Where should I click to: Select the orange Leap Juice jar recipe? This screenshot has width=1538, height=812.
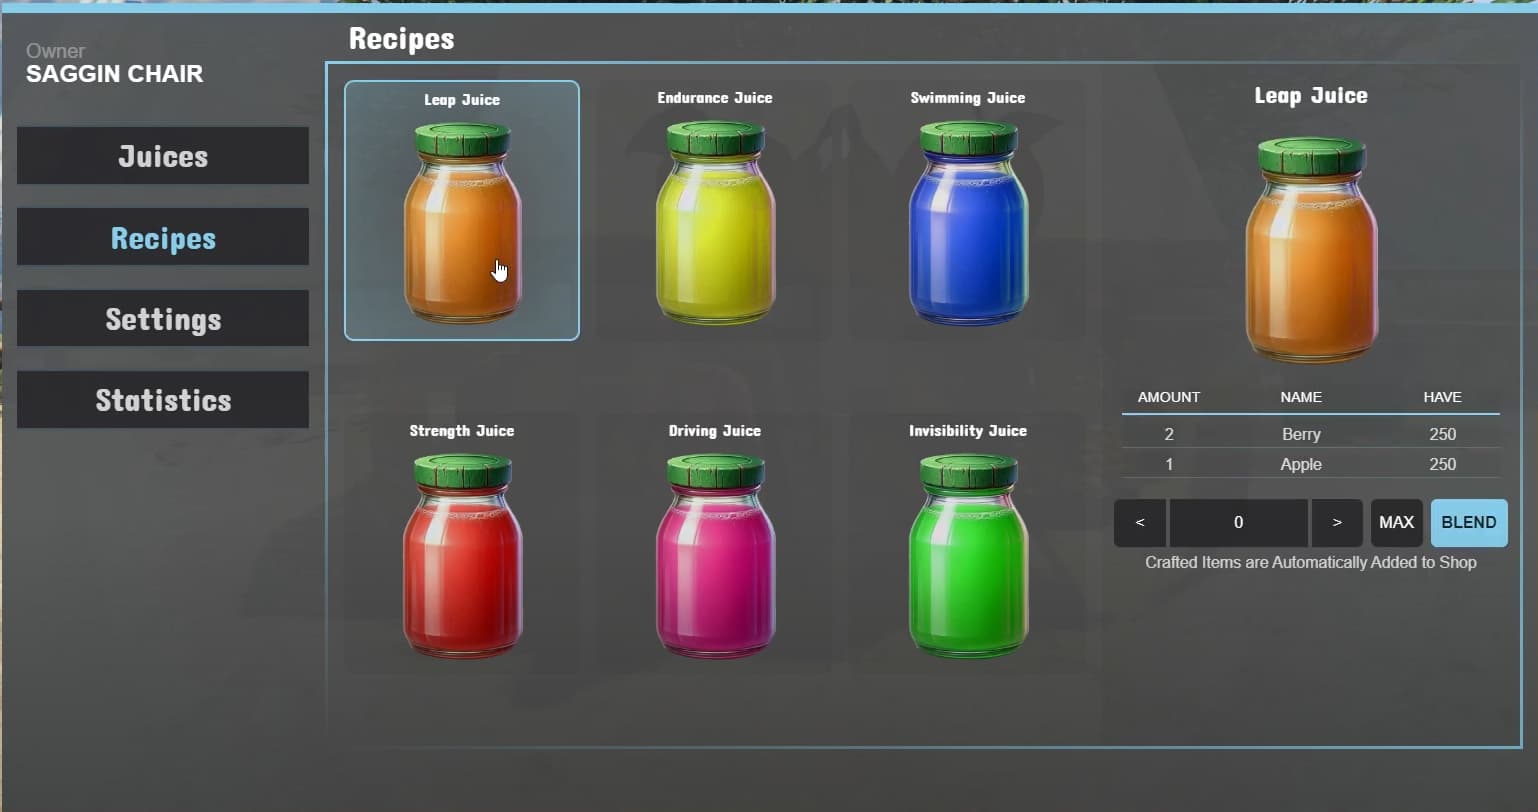pos(462,210)
